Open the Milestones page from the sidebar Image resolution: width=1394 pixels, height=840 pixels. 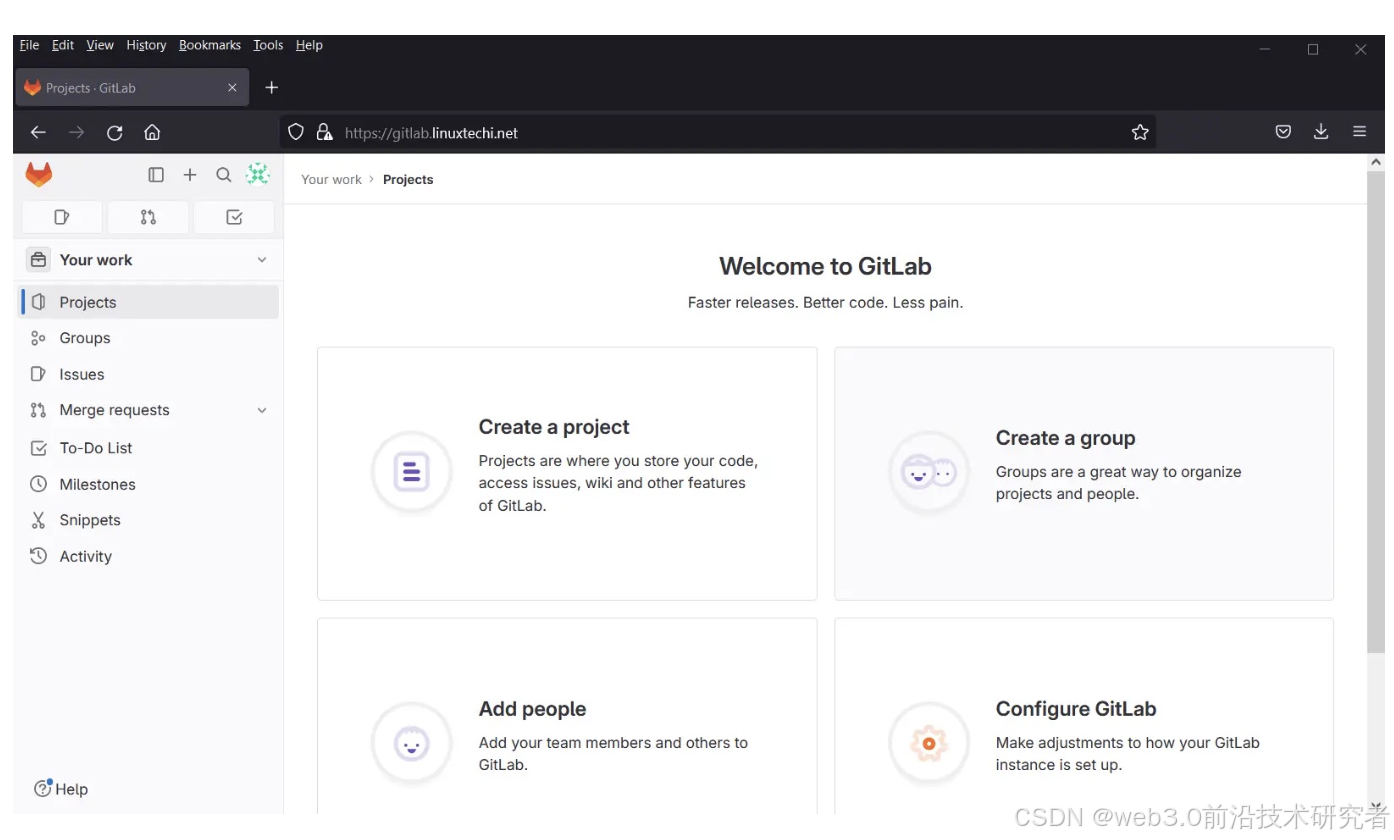click(x=98, y=484)
